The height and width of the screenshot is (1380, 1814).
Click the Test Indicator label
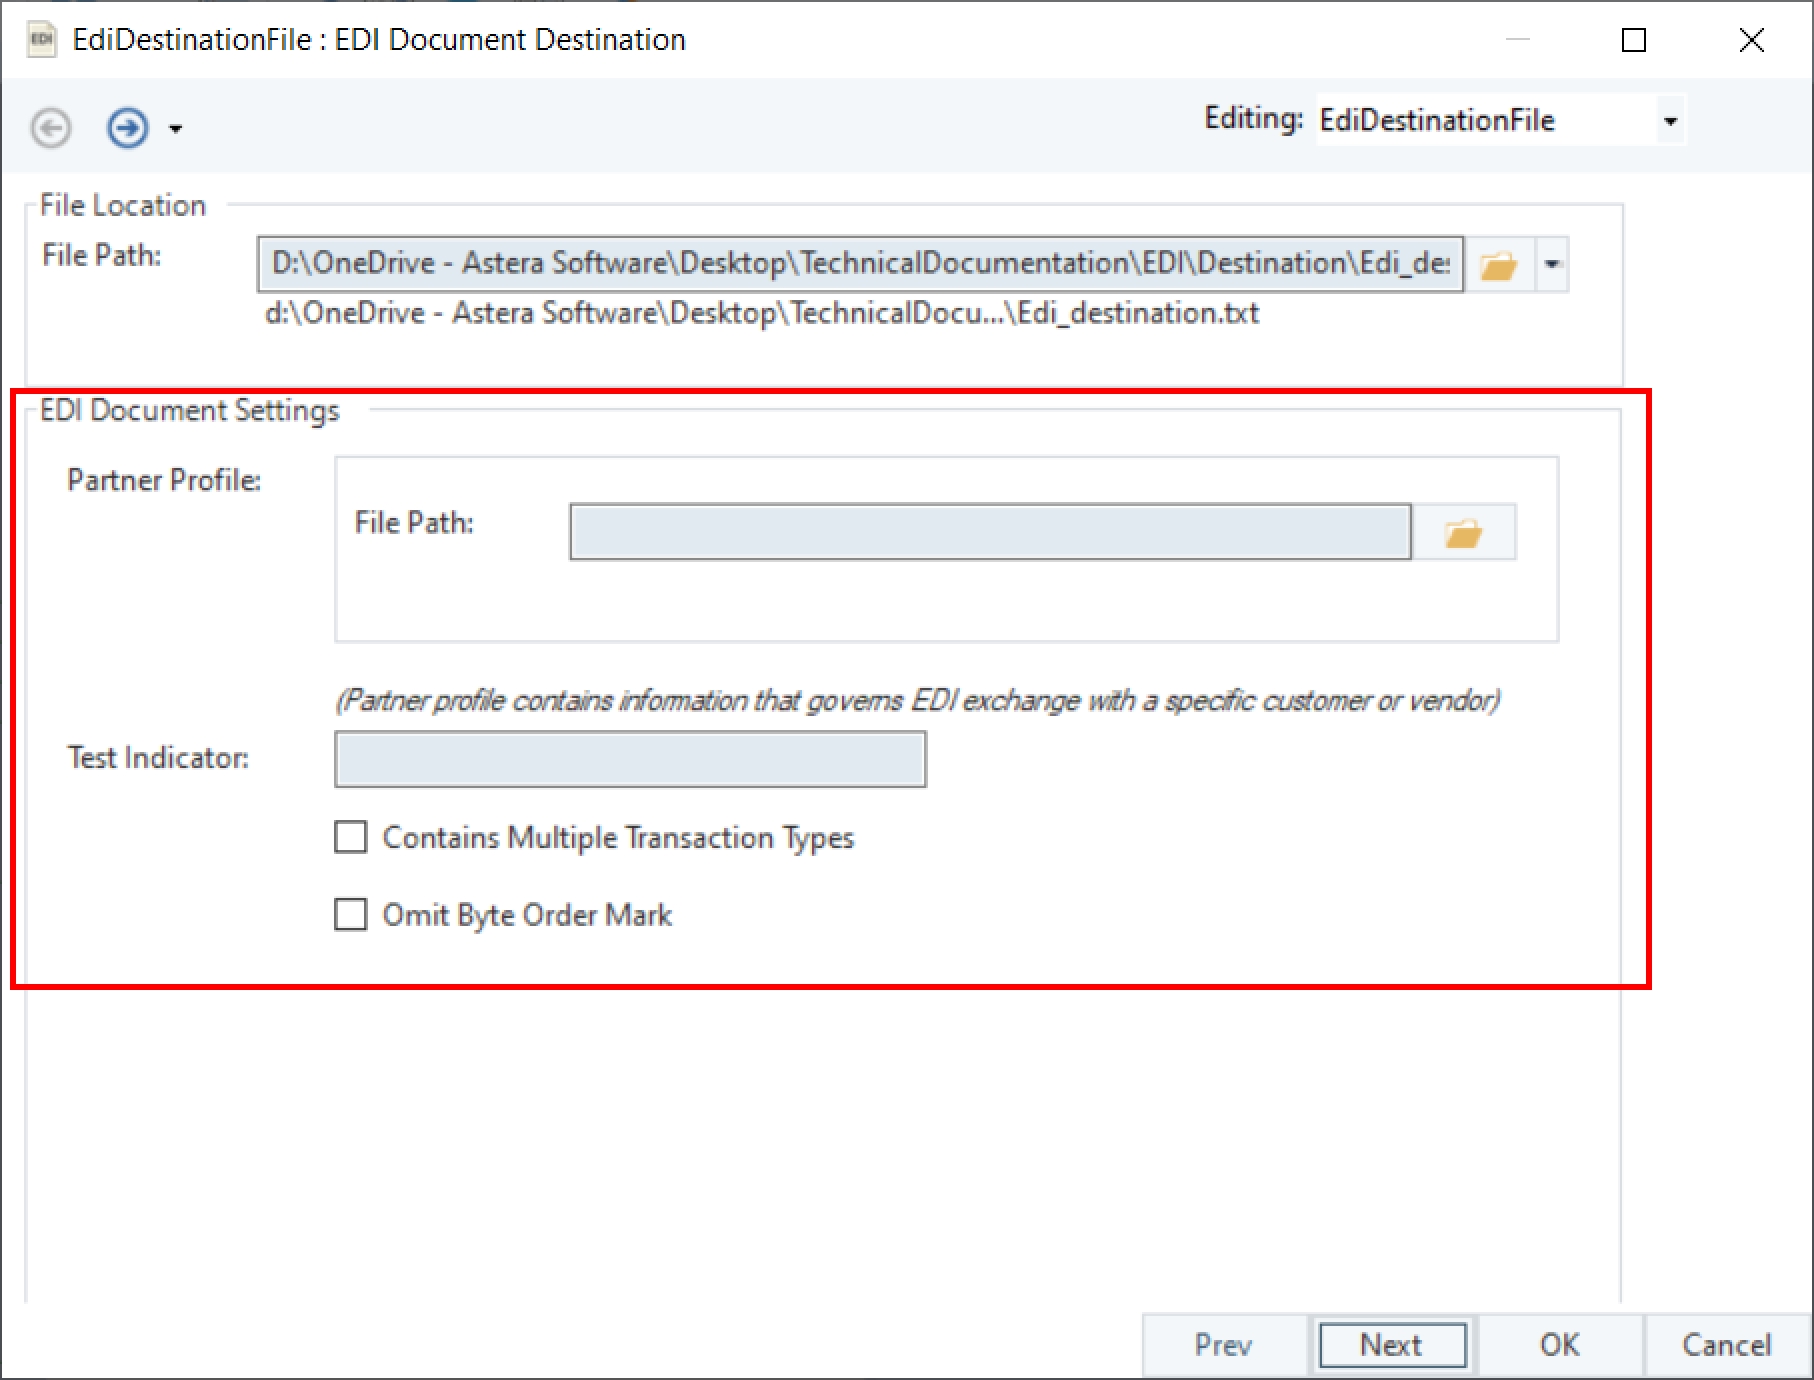point(158,758)
